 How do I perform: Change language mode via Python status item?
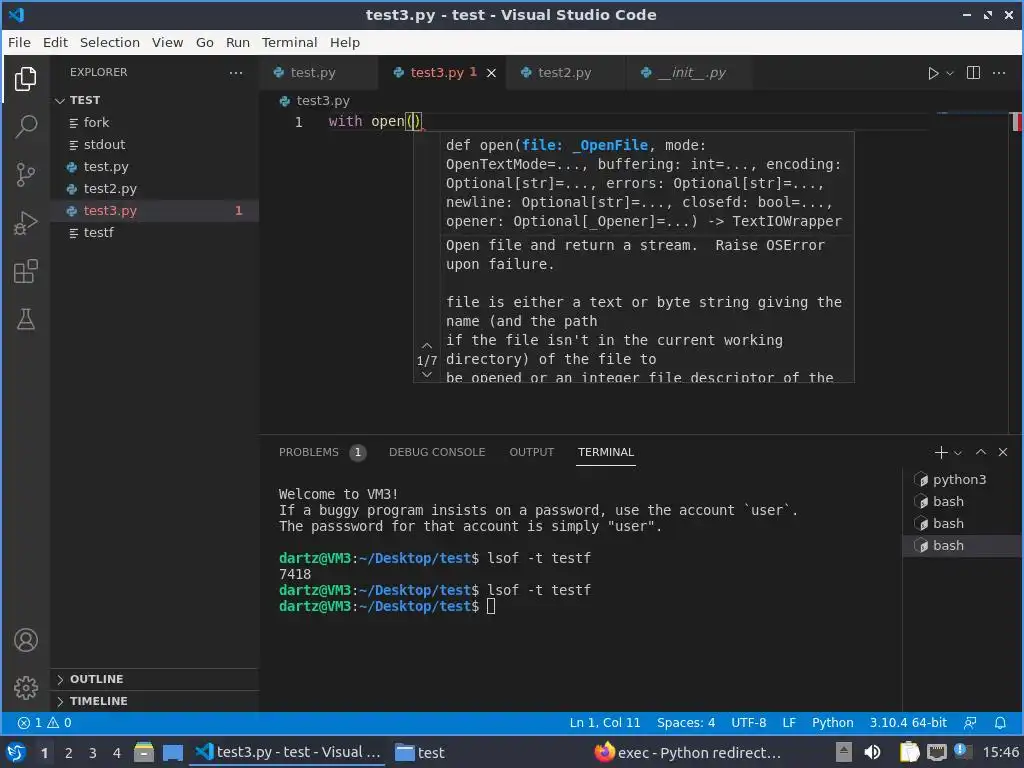pyautogui.click(x=833, y=723)
